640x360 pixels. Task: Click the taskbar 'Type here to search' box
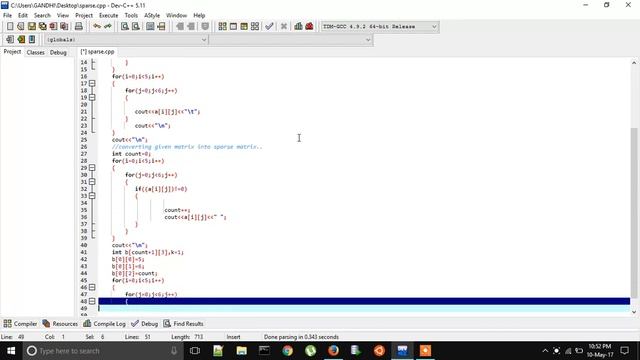(x=102, y=351)
